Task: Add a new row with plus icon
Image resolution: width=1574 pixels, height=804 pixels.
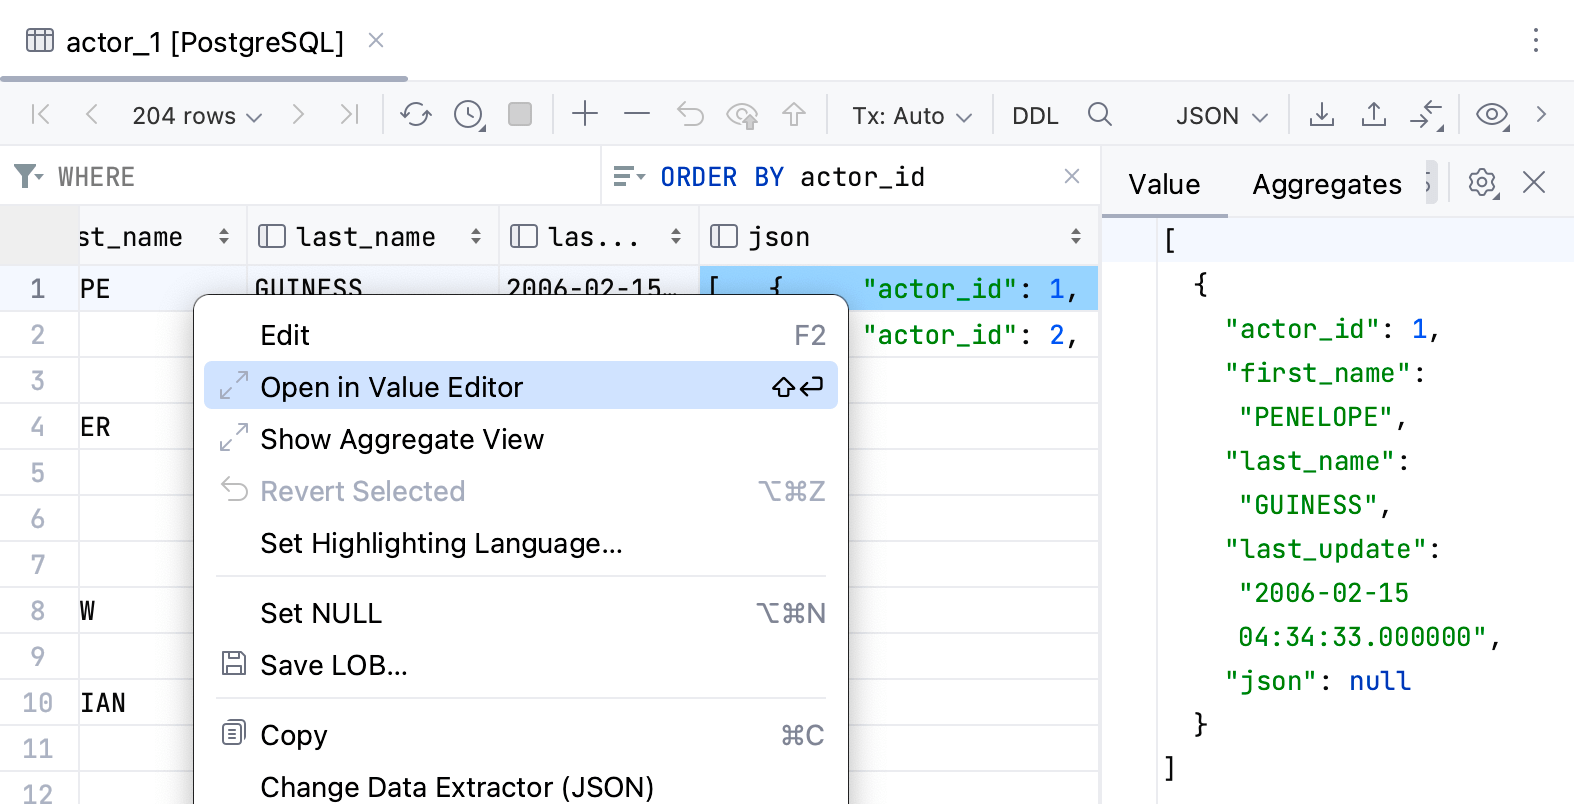Action: [x=585, y=115]
